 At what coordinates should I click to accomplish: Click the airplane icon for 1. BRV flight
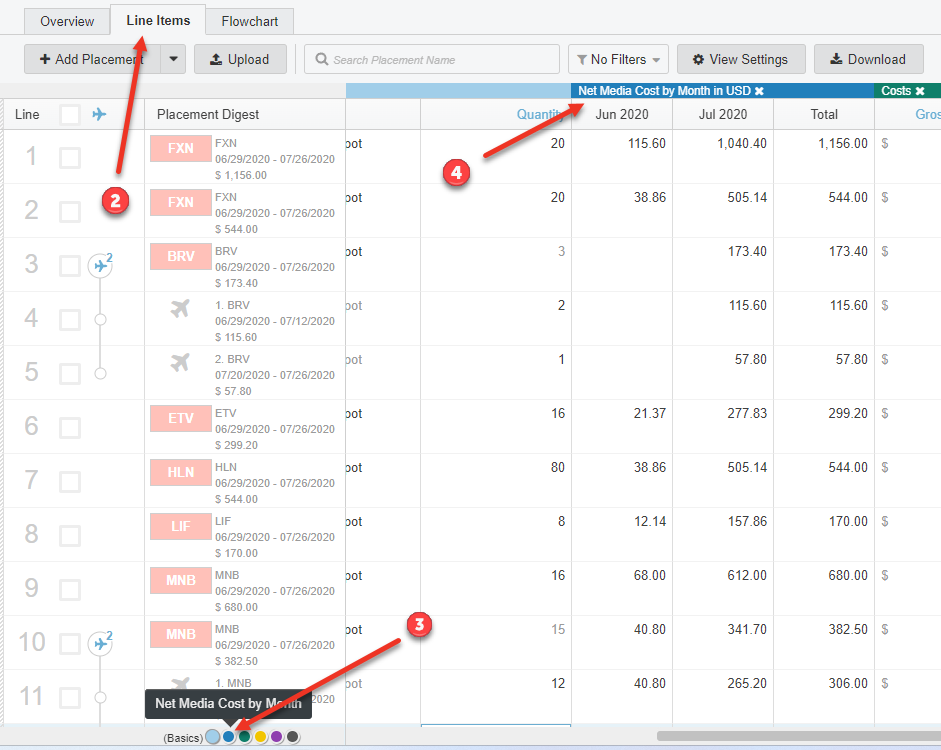(180, 309)
